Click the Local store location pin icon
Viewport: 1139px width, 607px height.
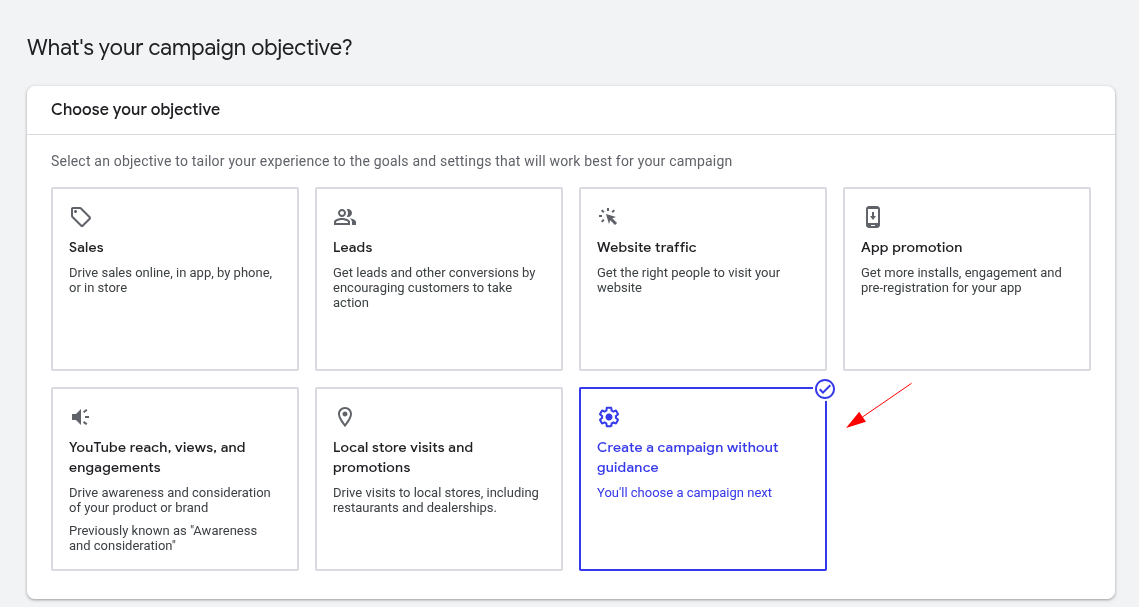pos(345,417)
